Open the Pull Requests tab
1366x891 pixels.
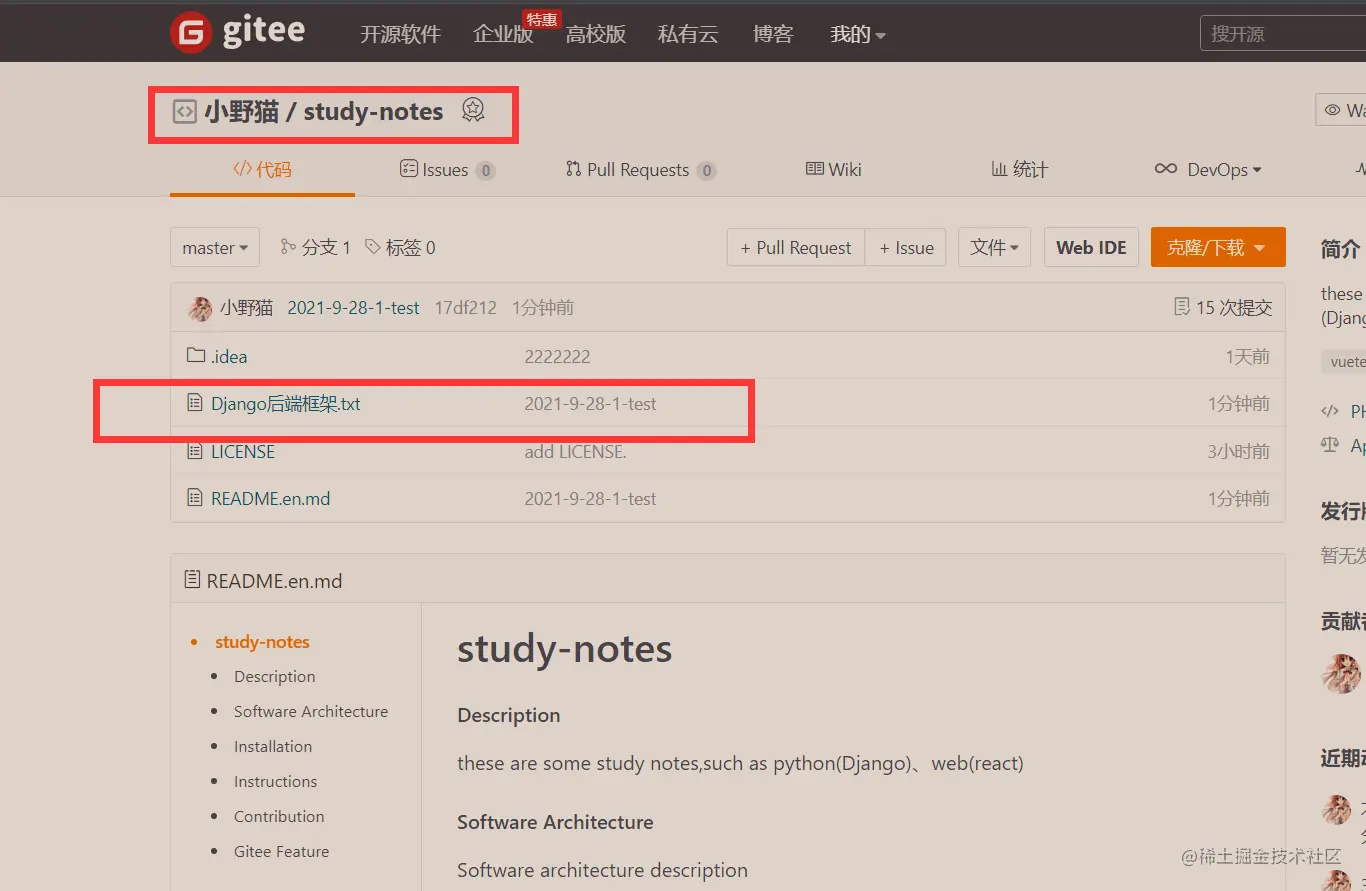[x=640, y=169]
